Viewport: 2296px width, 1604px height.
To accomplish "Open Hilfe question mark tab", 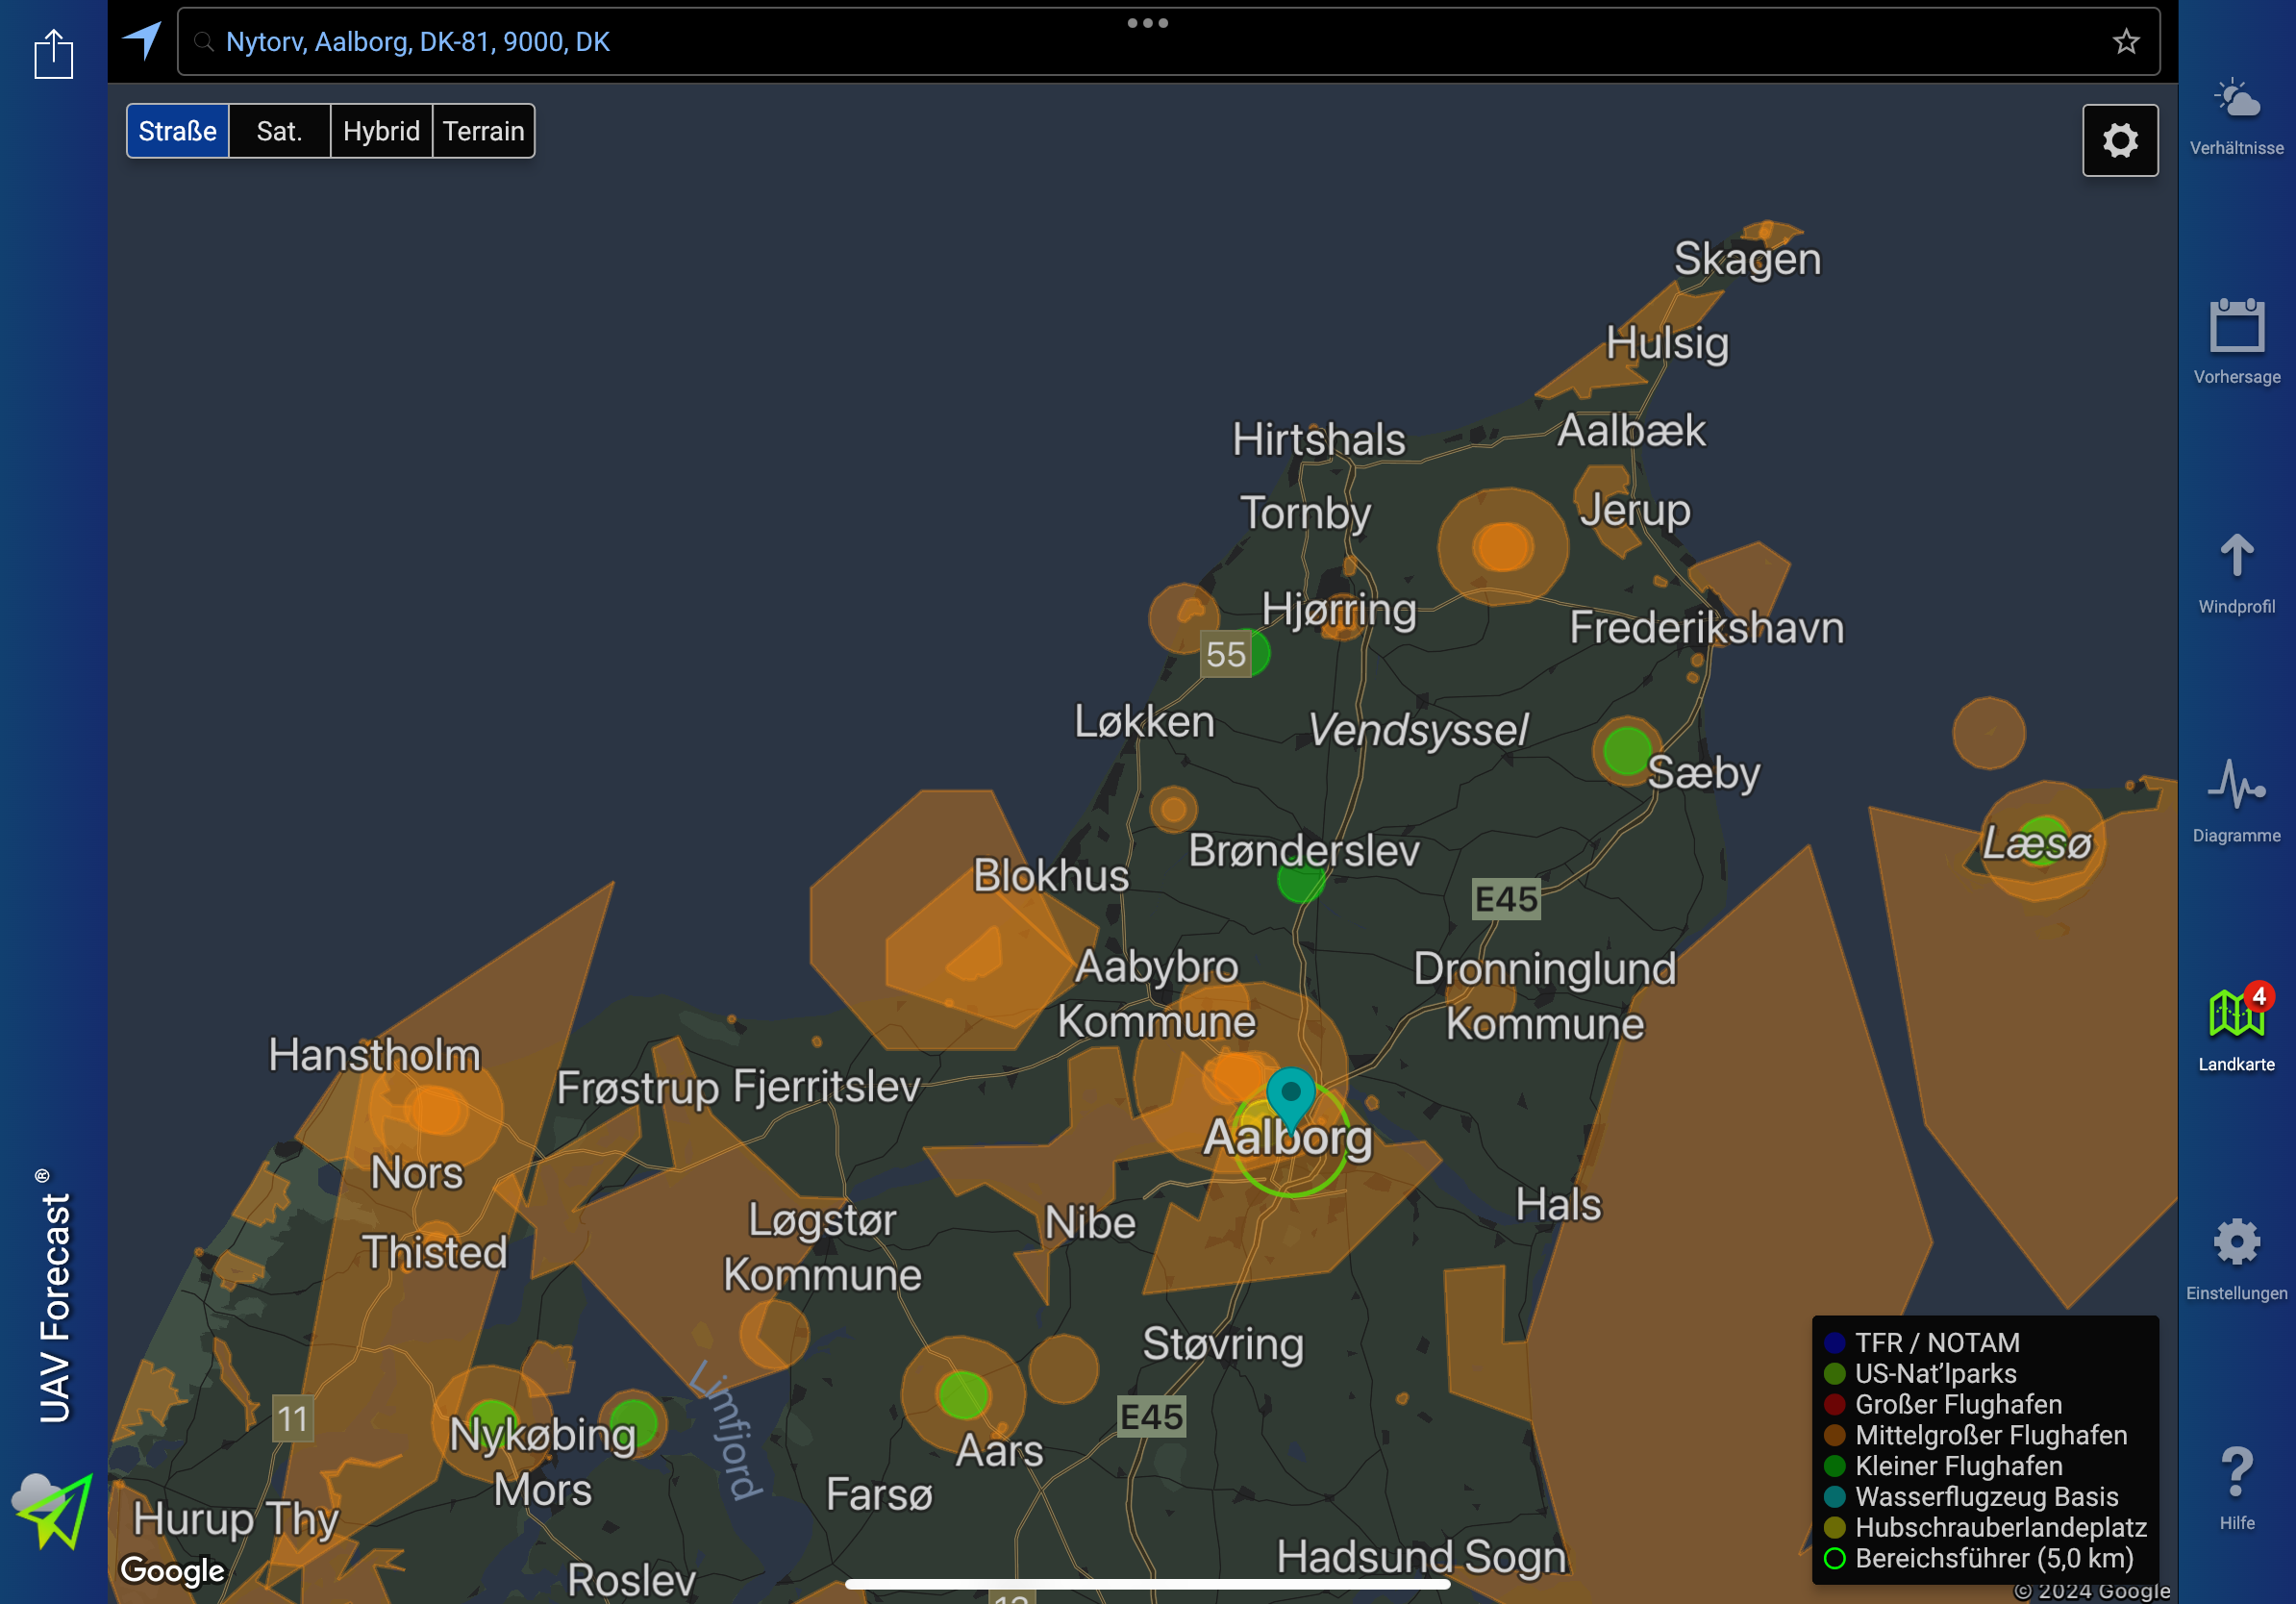I will click(x=2236, y=1489).
